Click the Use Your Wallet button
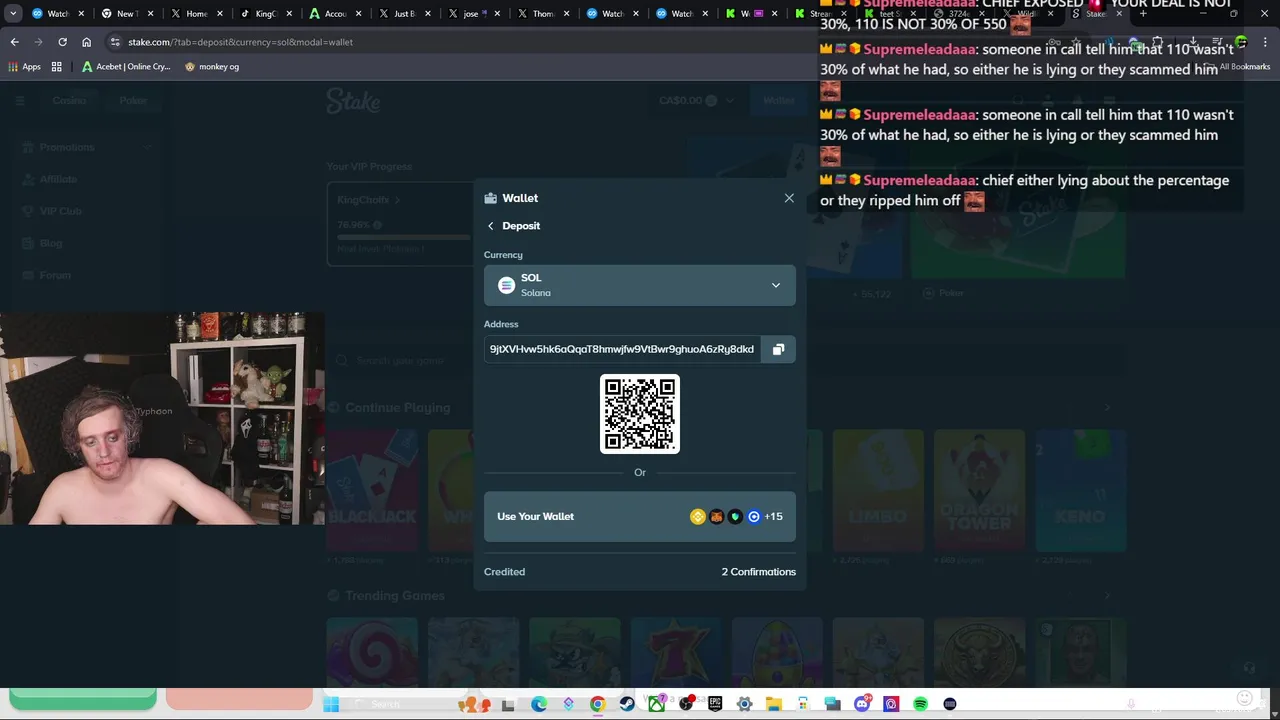This screenshot has height=720, width=1280. point(640,516)
